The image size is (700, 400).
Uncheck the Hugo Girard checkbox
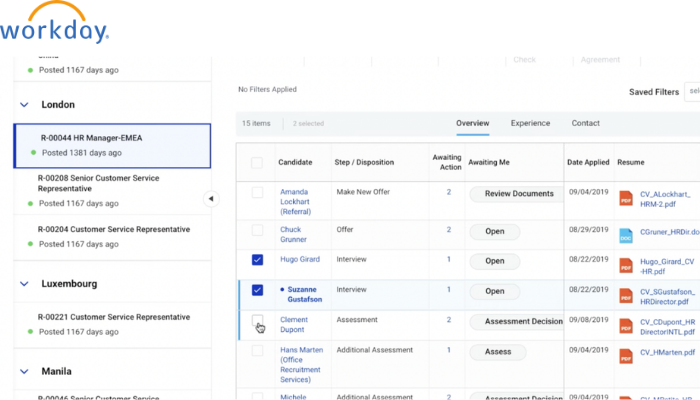[x=257, y=260]
